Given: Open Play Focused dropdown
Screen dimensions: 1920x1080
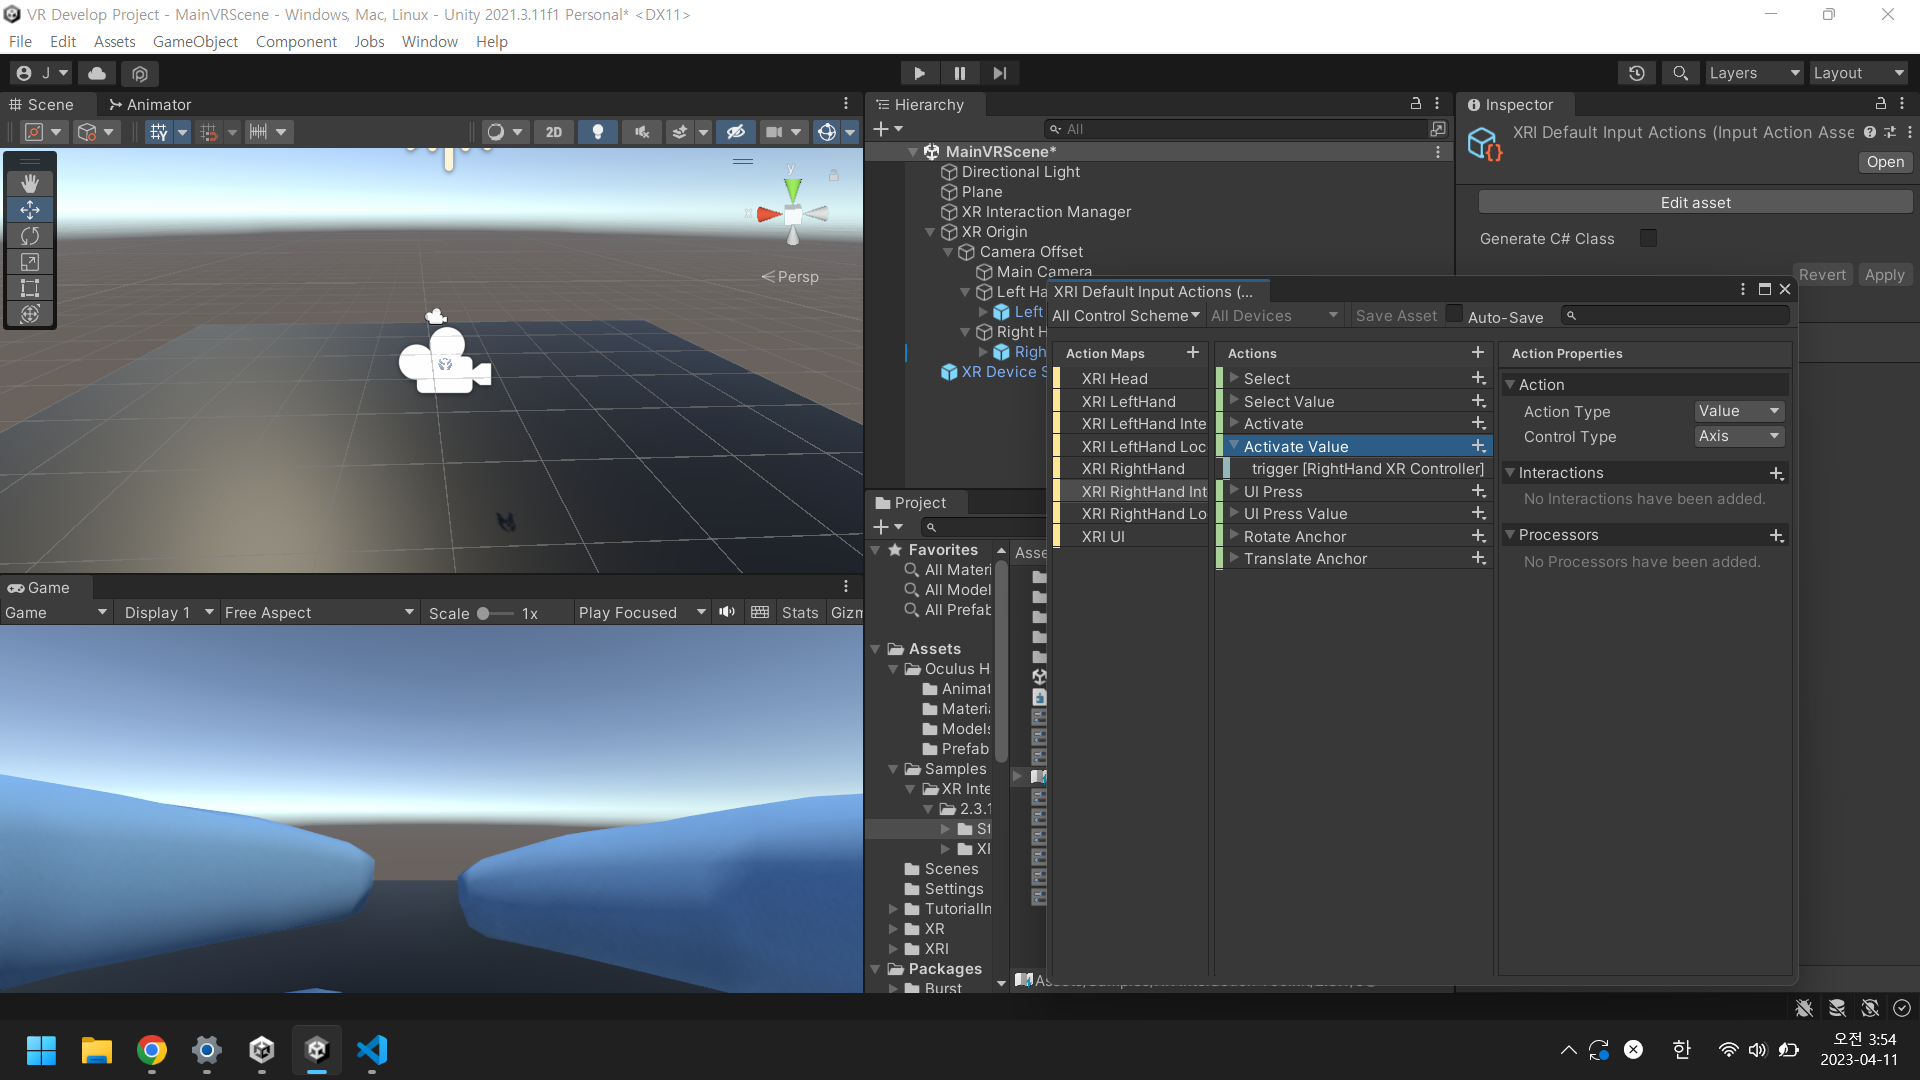Looking at the screenshot, I should point(642,612).
